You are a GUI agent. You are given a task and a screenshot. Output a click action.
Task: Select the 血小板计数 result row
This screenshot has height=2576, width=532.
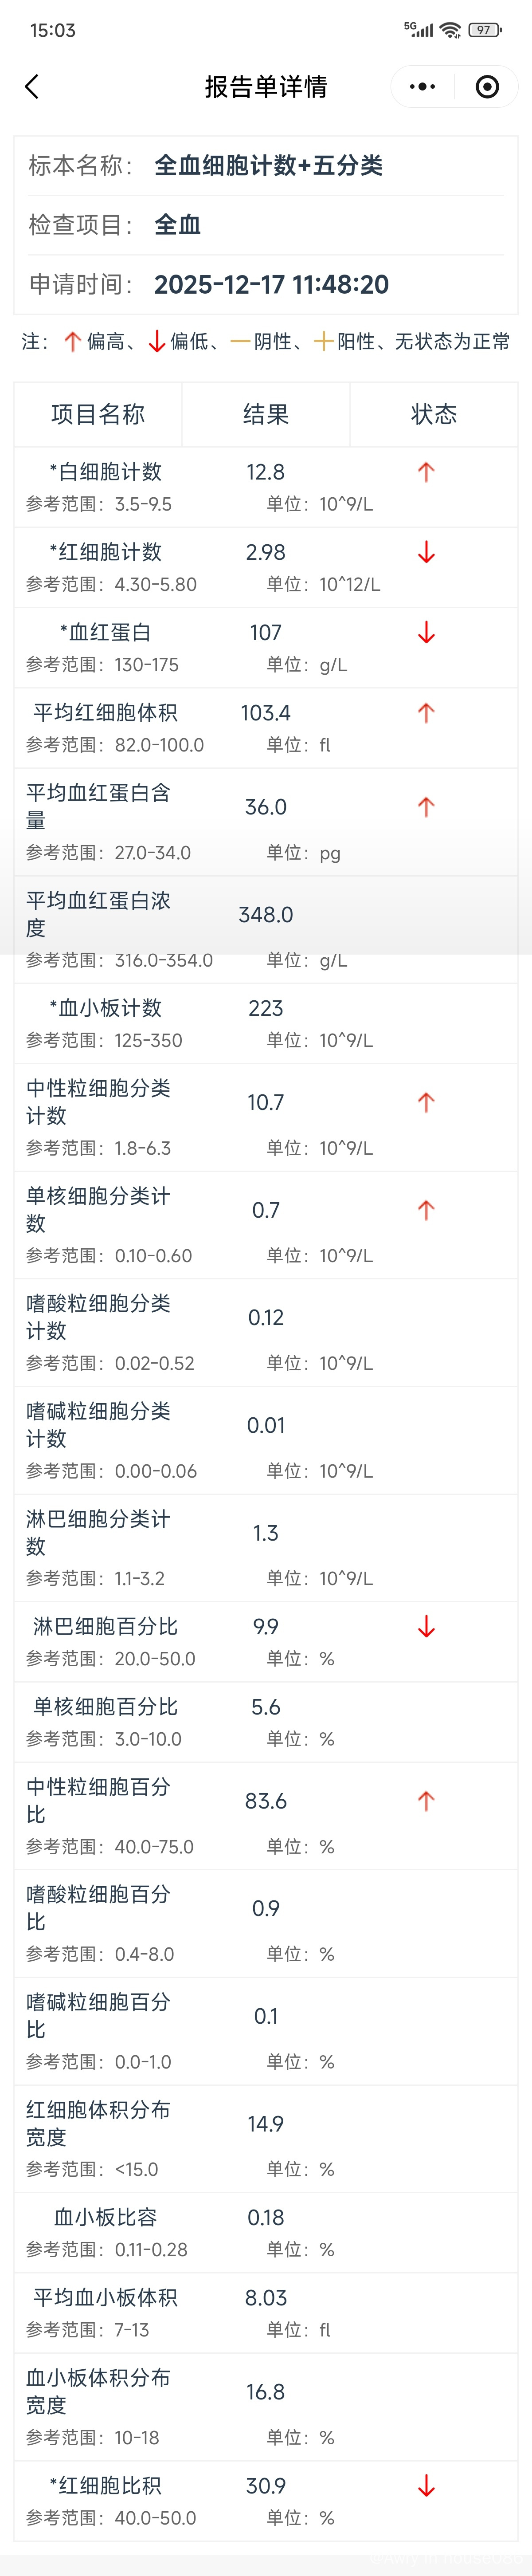[266, 1022]
